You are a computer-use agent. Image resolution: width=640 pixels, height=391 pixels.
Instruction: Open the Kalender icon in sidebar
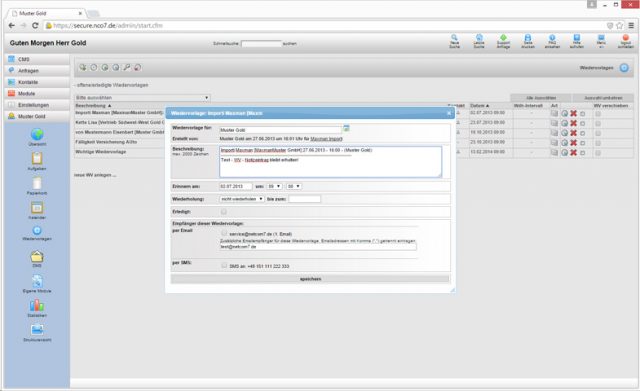[x=37, y=208]
